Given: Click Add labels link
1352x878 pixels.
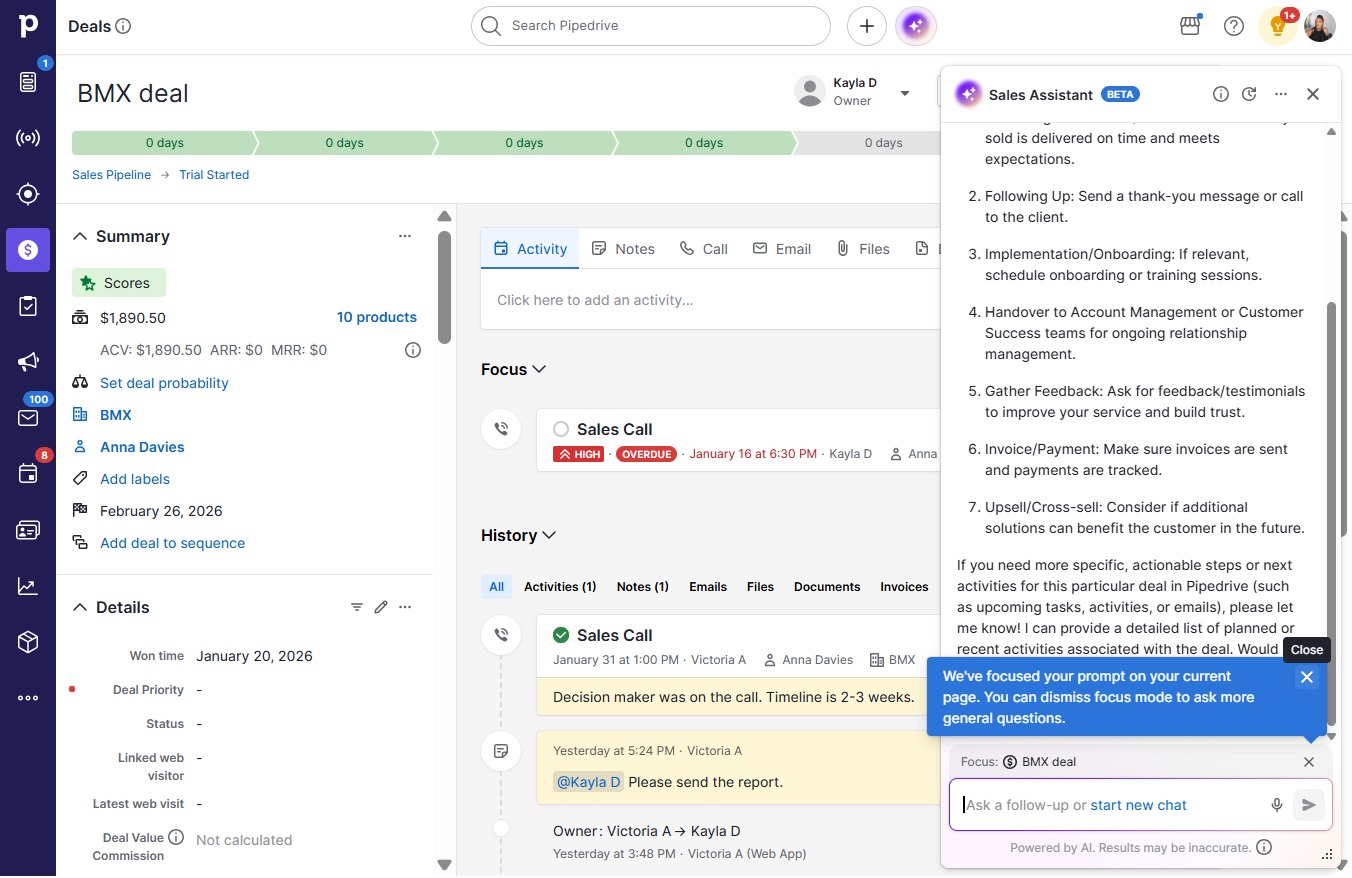Looking at the screenshot, I should click(x=135, y=479).
